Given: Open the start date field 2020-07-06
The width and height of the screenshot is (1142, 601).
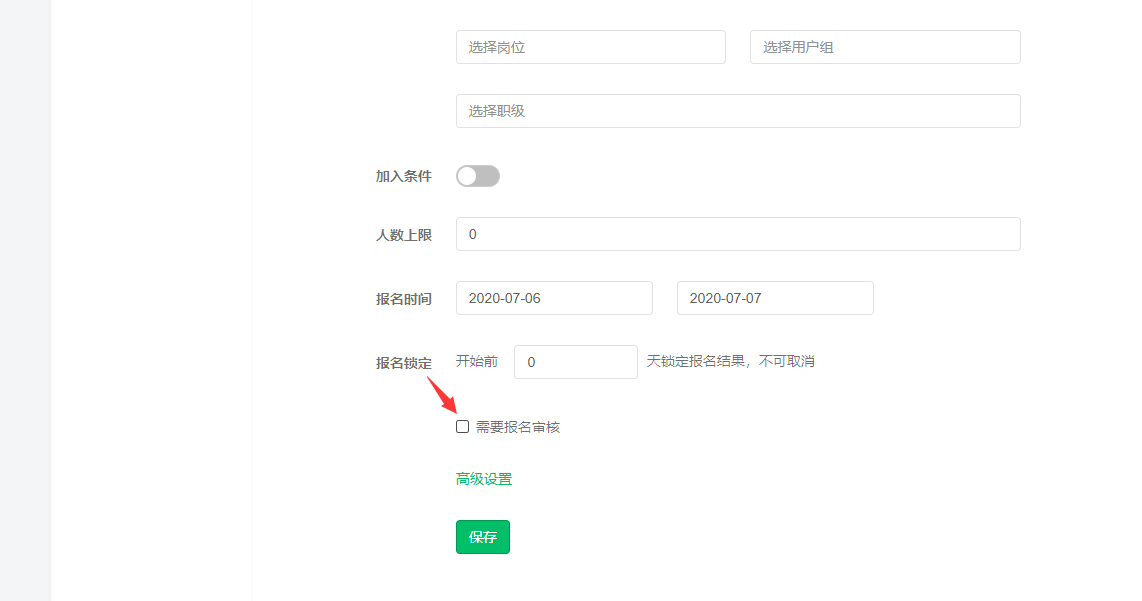Looking at the screenshot, I should coord(554,298).
